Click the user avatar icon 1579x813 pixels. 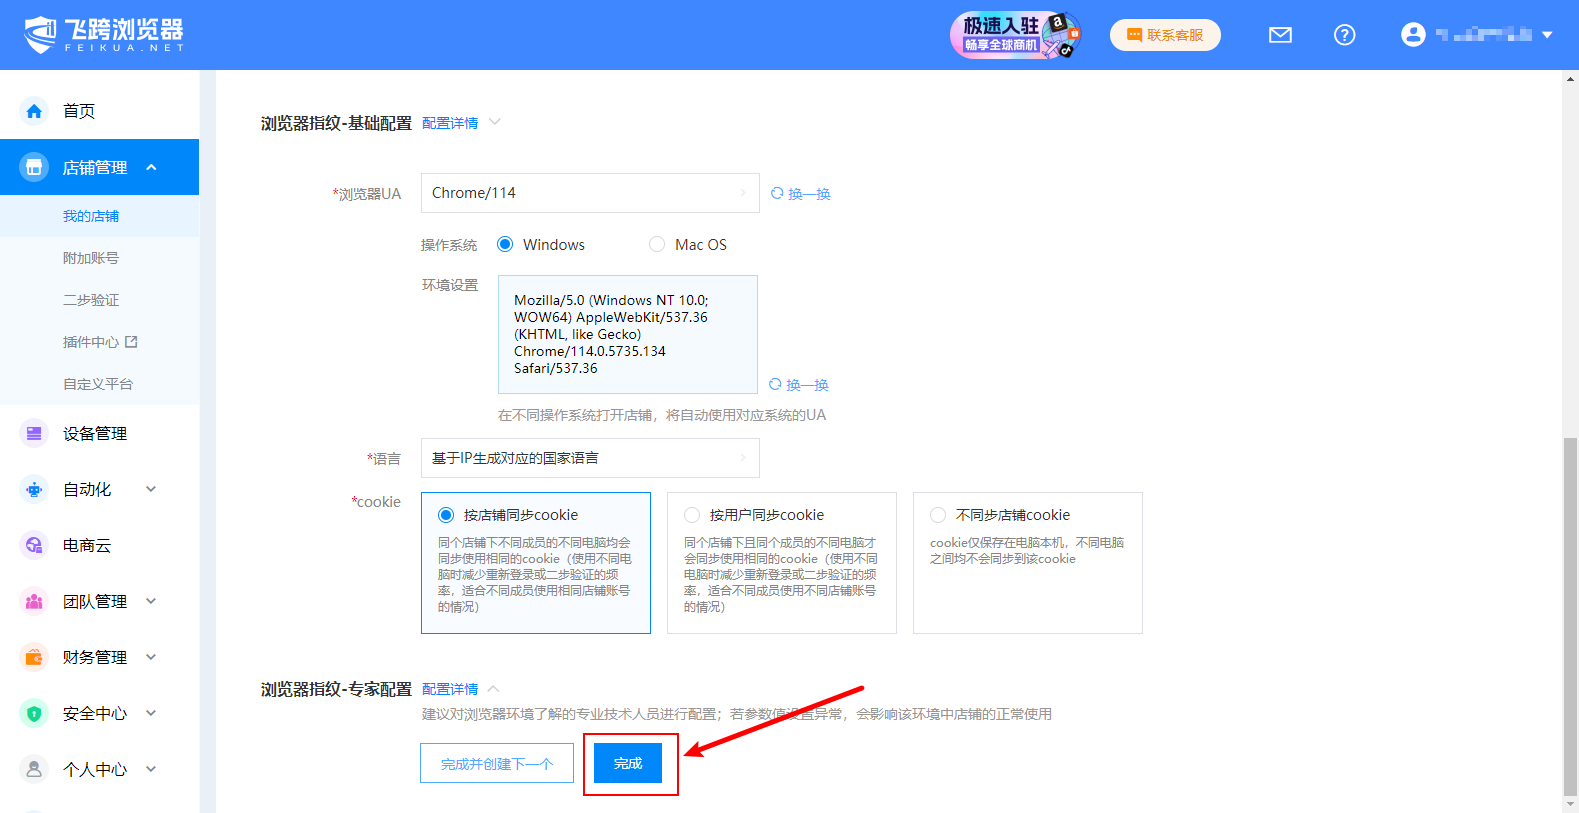1413,35
